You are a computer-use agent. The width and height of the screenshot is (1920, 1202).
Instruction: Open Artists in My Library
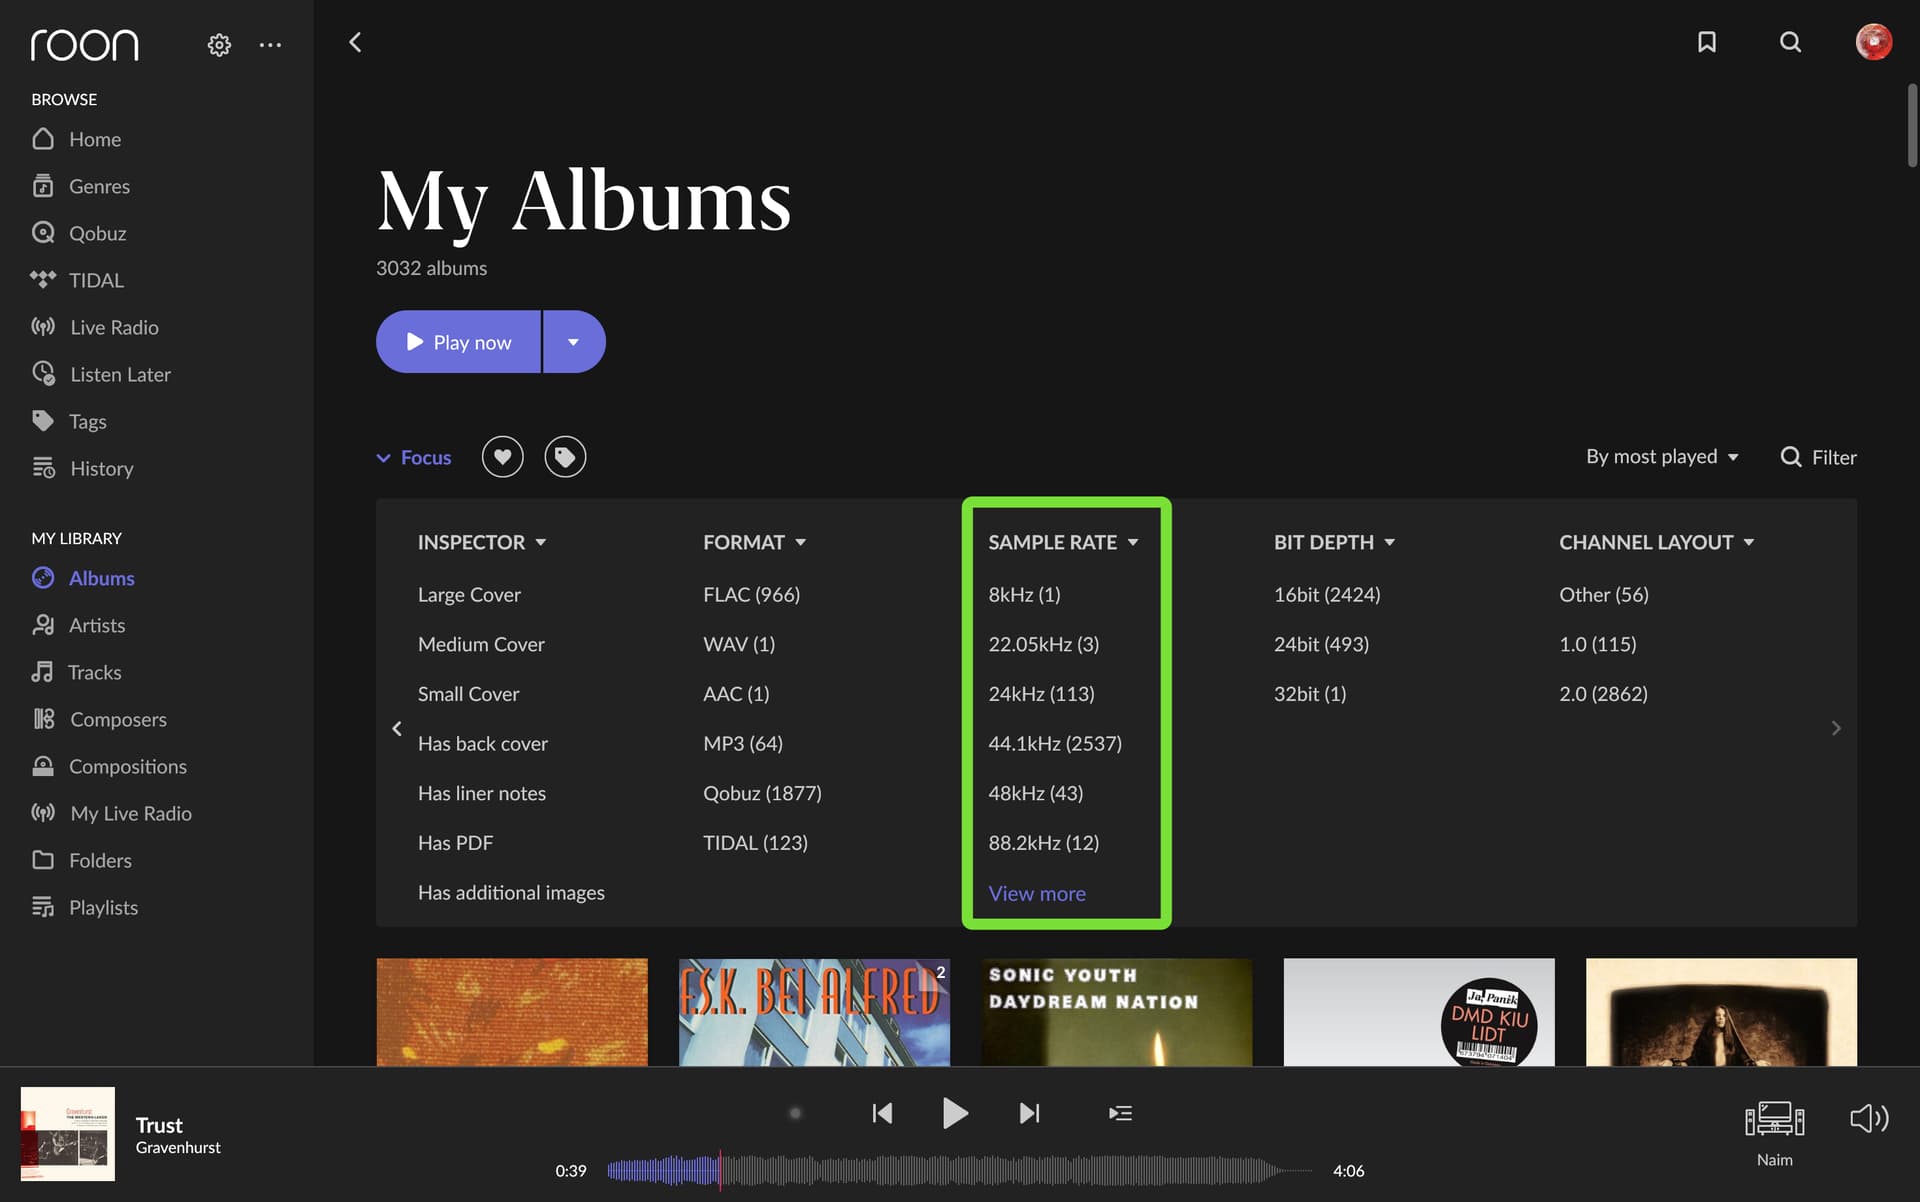tap(78, 625)
